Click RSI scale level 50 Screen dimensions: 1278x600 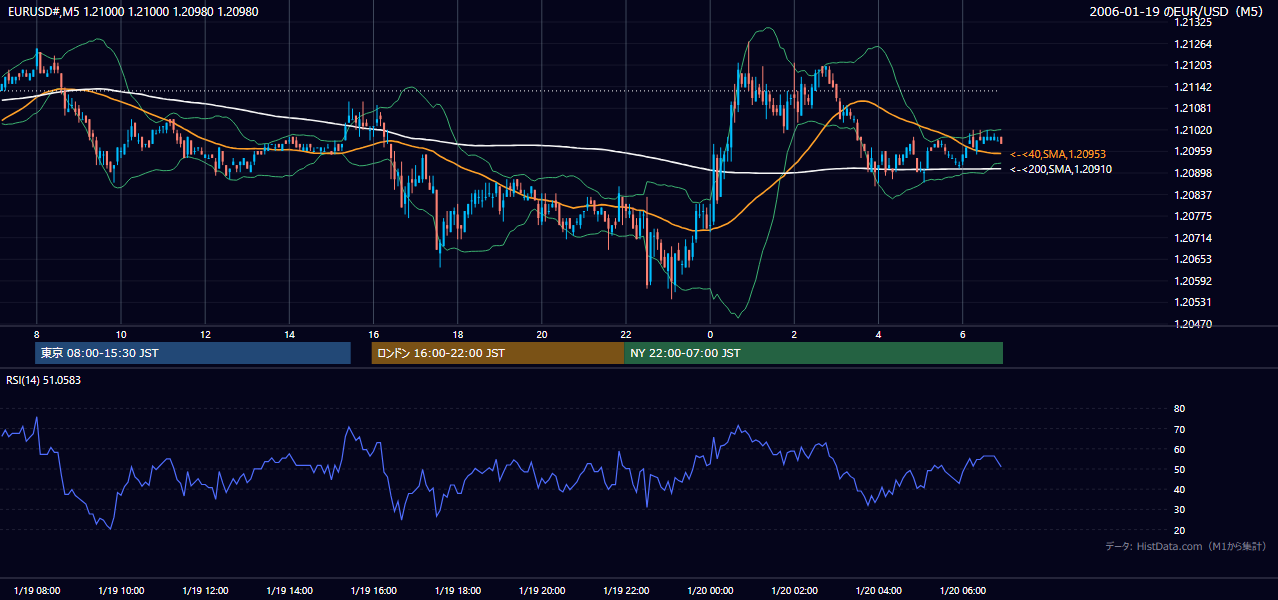(1179, 469)
